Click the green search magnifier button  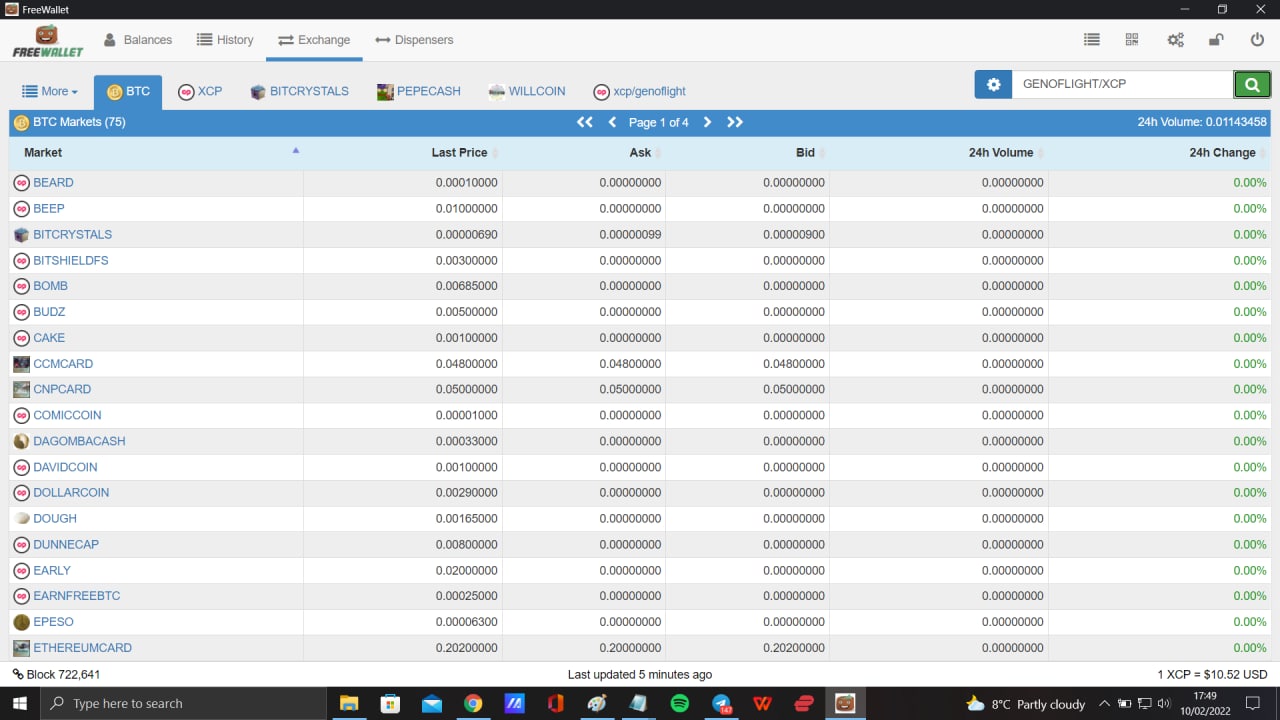[1252, 85]
